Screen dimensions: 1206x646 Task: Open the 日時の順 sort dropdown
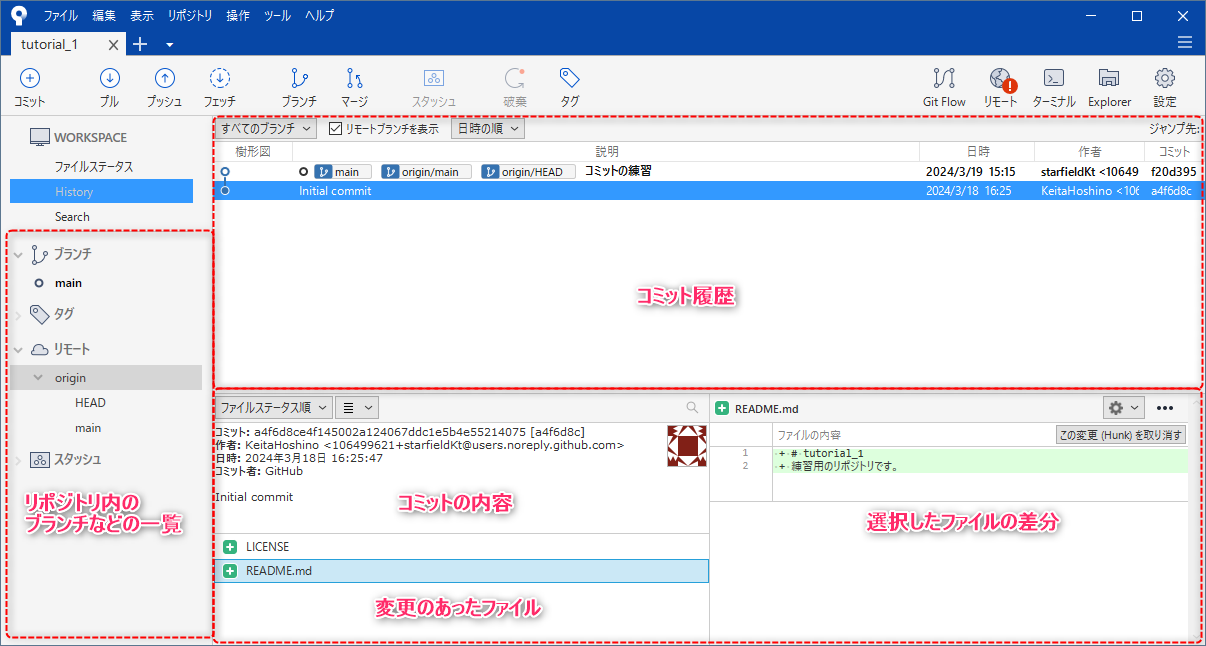tap(487, 129)
